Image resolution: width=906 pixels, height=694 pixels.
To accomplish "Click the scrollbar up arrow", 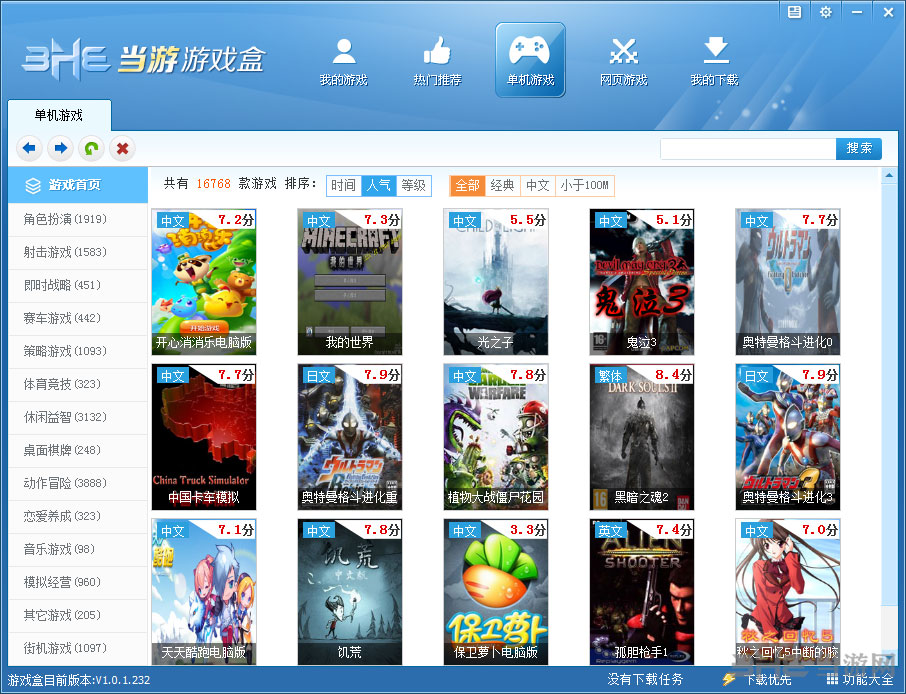I will pos(889,175).
